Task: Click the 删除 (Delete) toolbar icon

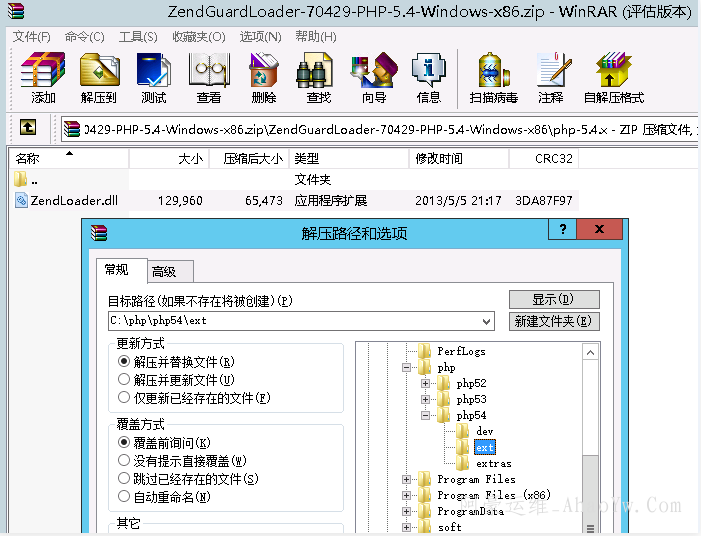Action: pos(263,78)
